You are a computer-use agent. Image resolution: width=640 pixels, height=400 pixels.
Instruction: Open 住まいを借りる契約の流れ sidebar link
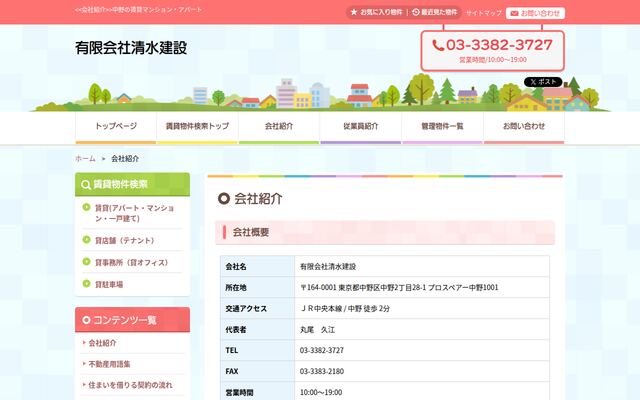coord(130,385)
